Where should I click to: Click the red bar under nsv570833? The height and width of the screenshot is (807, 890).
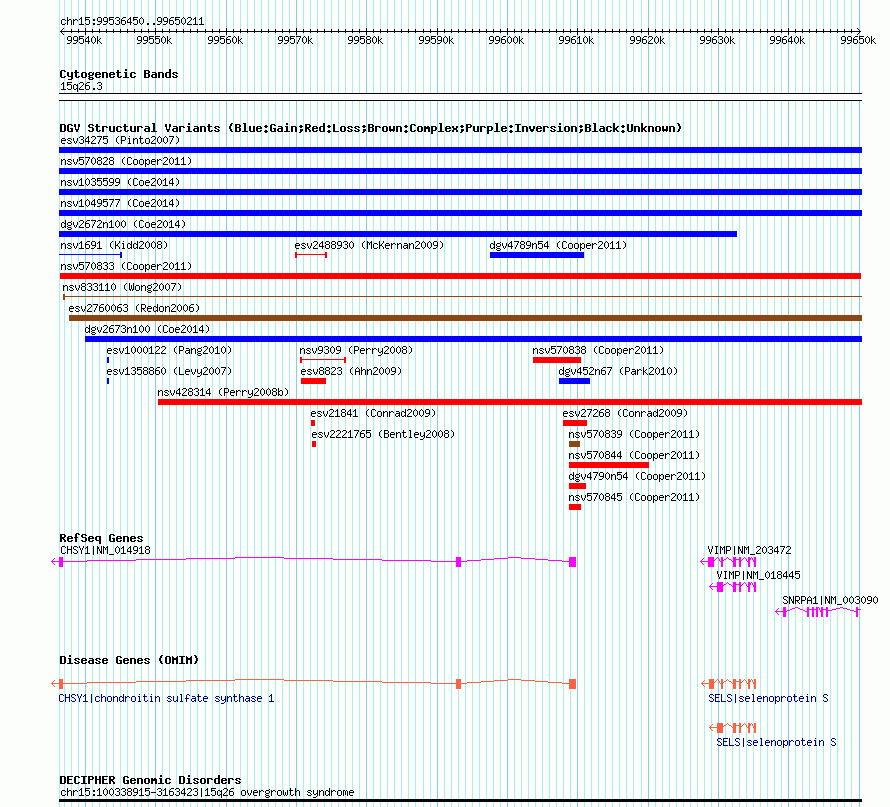460,276
